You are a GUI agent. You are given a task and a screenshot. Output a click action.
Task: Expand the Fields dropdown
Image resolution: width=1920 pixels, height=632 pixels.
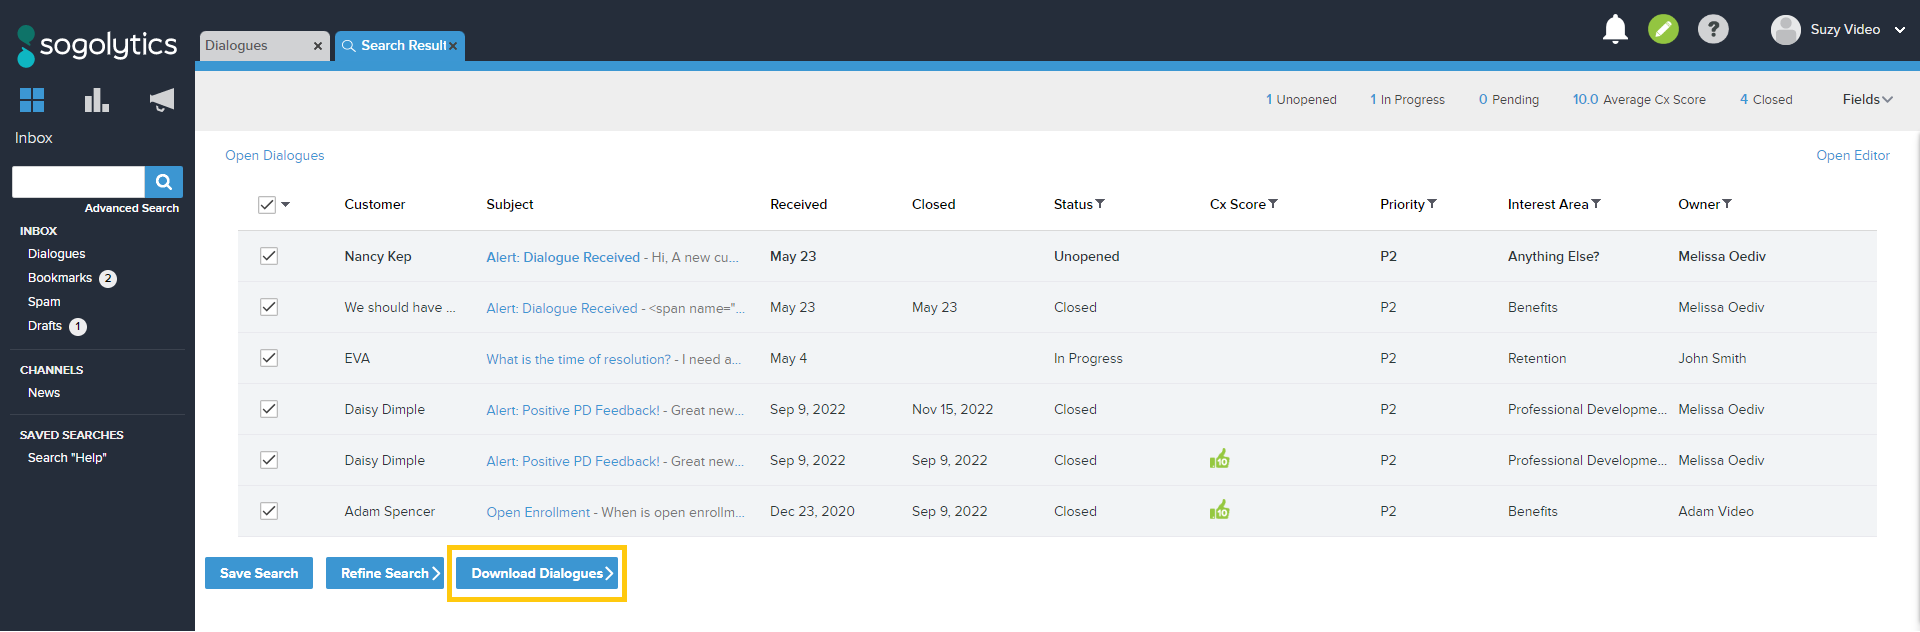coord(1867,99)
